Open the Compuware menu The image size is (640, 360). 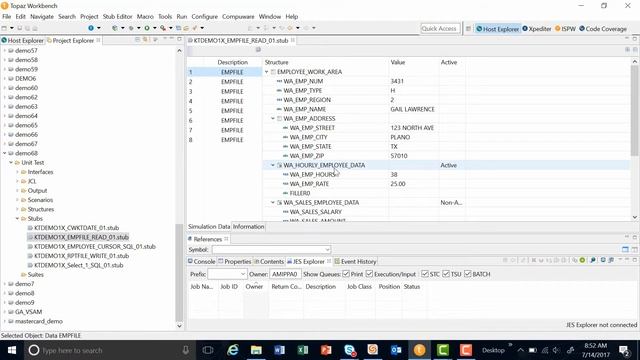click(238, 16)
